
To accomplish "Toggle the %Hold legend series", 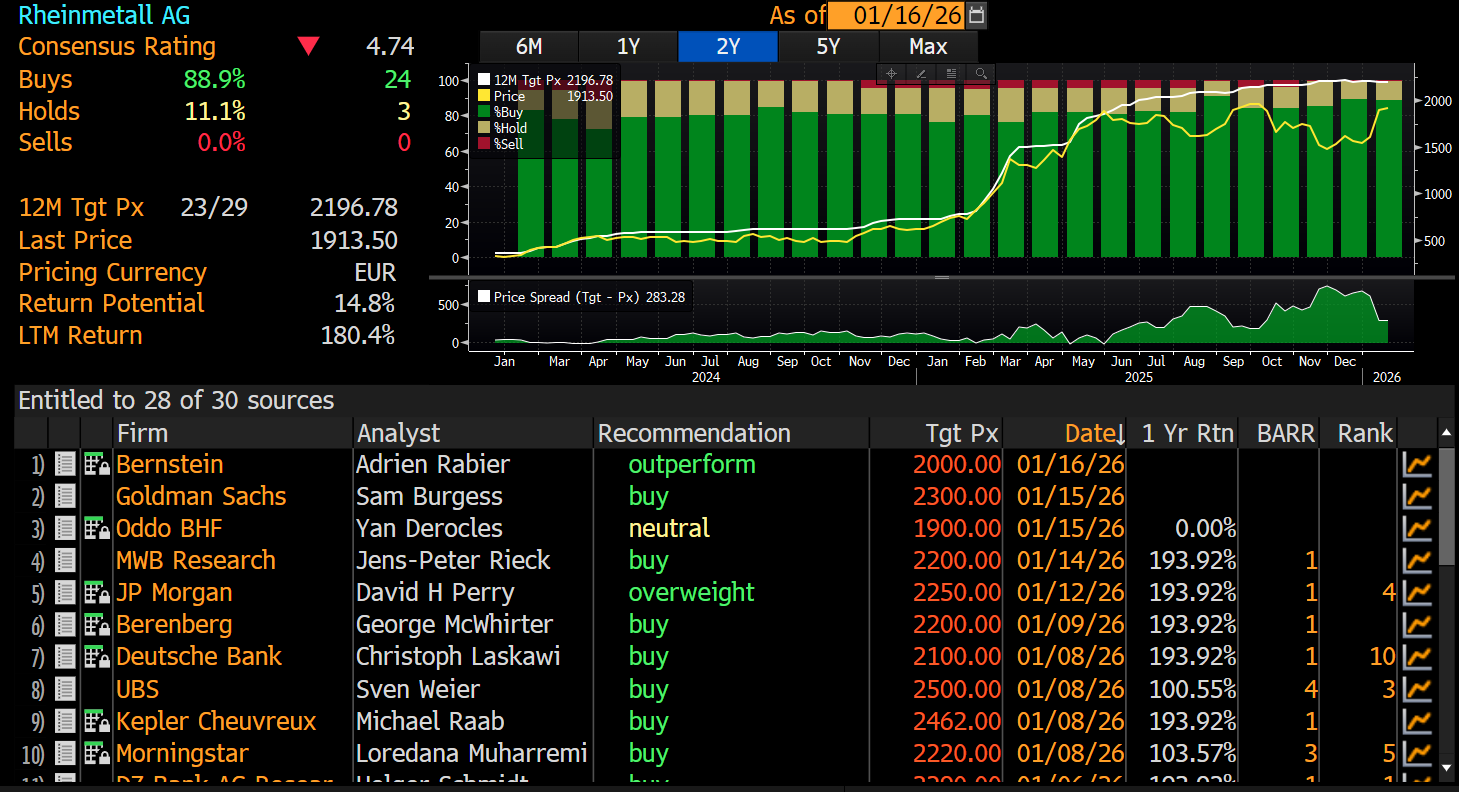I will (x=485, y=128).
